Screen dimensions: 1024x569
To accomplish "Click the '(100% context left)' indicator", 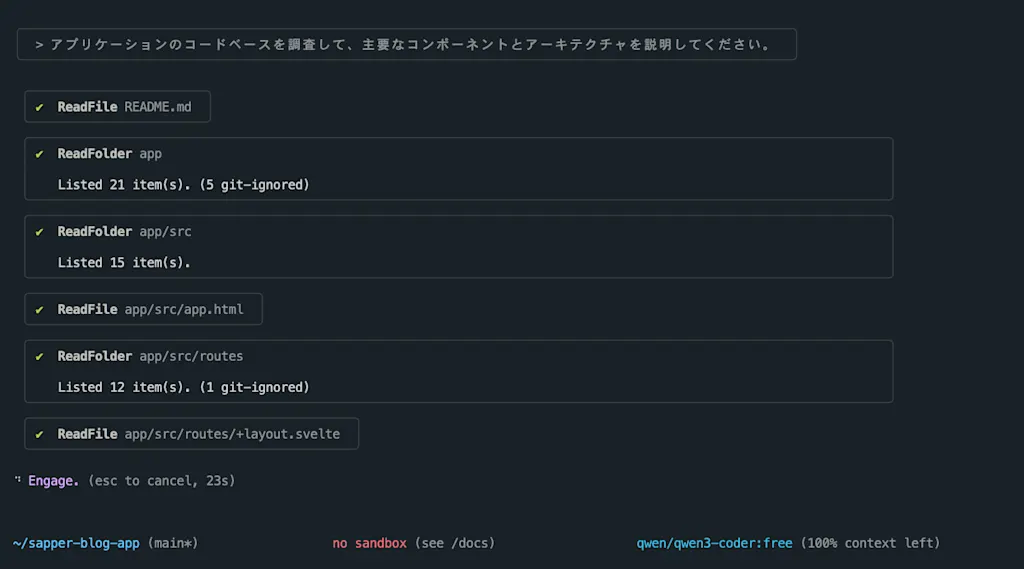I will 871,543.
